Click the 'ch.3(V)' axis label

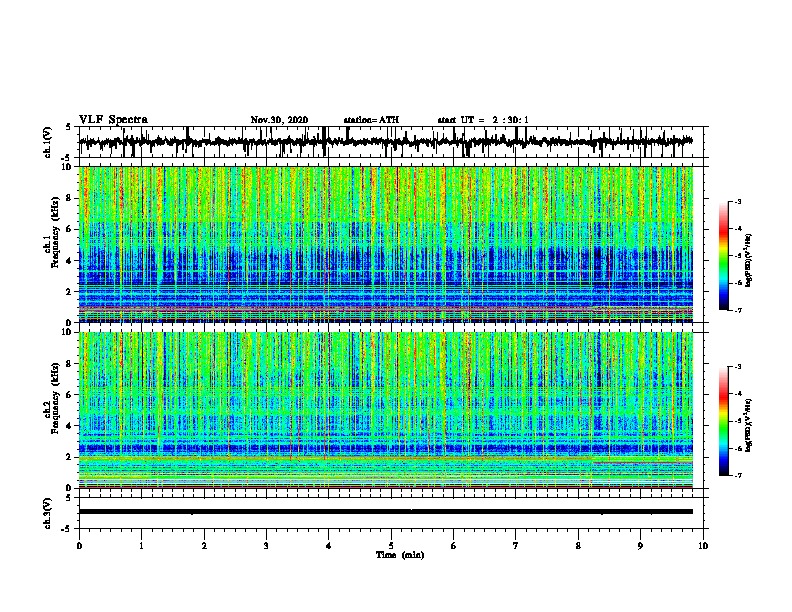click(x=48, y=513)
